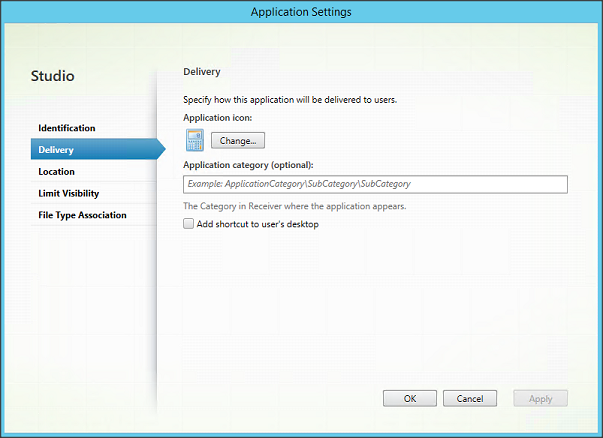Click the Studio title text
603x438 pixels.
pyautogui.click(x=53, y=76)
